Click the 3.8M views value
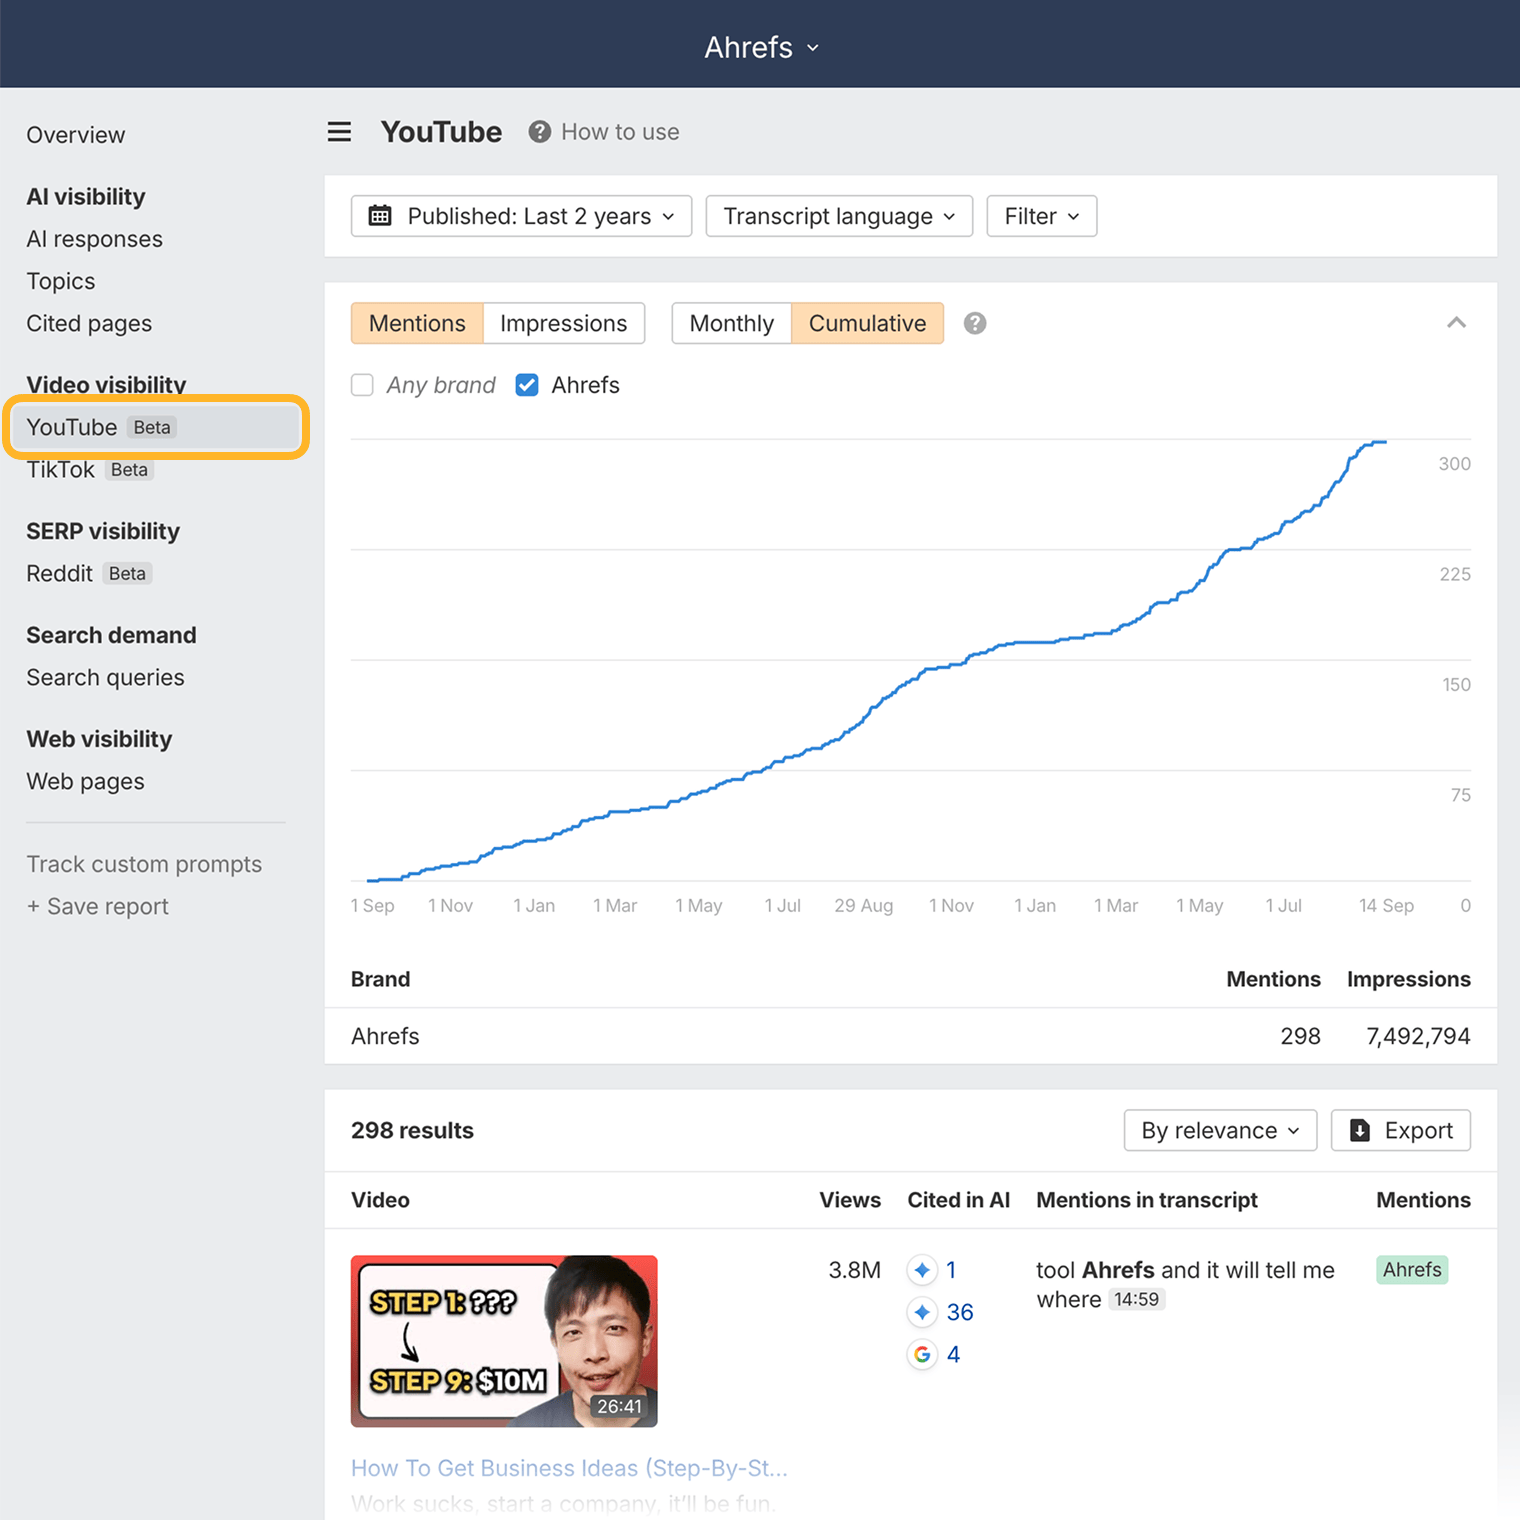This screenshot has height=1520, width=1520. (x=855, y=1270)
